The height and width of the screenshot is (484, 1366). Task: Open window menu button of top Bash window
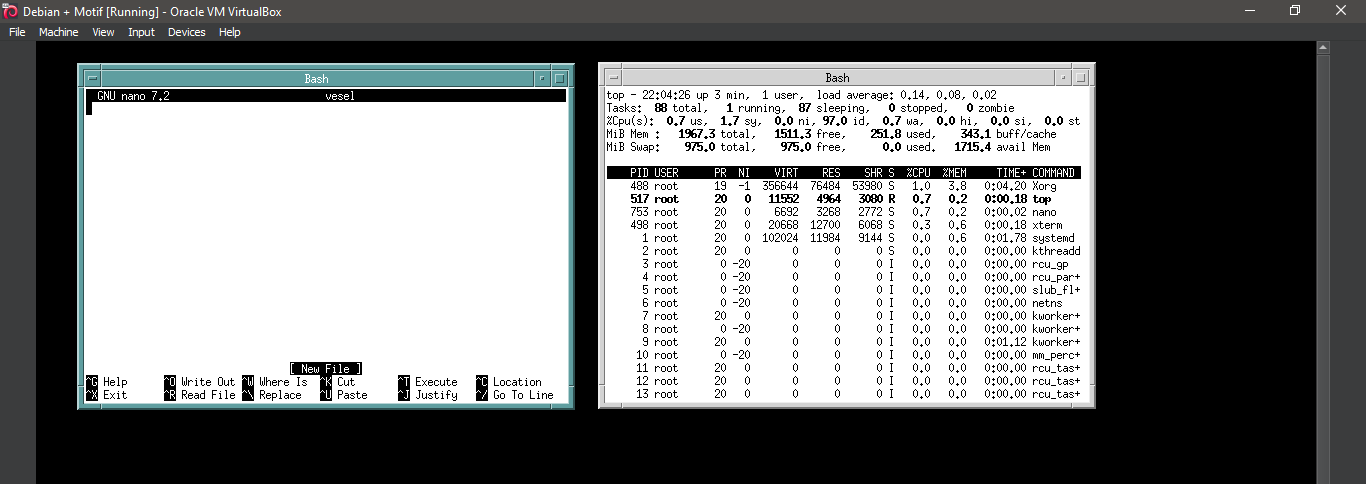point(613,77)
